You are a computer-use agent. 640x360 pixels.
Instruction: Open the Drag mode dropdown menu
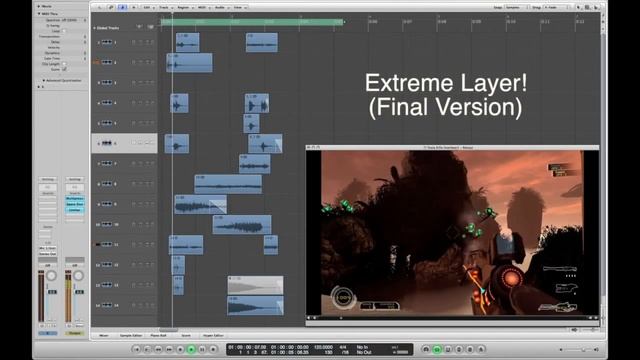(x=557, y=7)
